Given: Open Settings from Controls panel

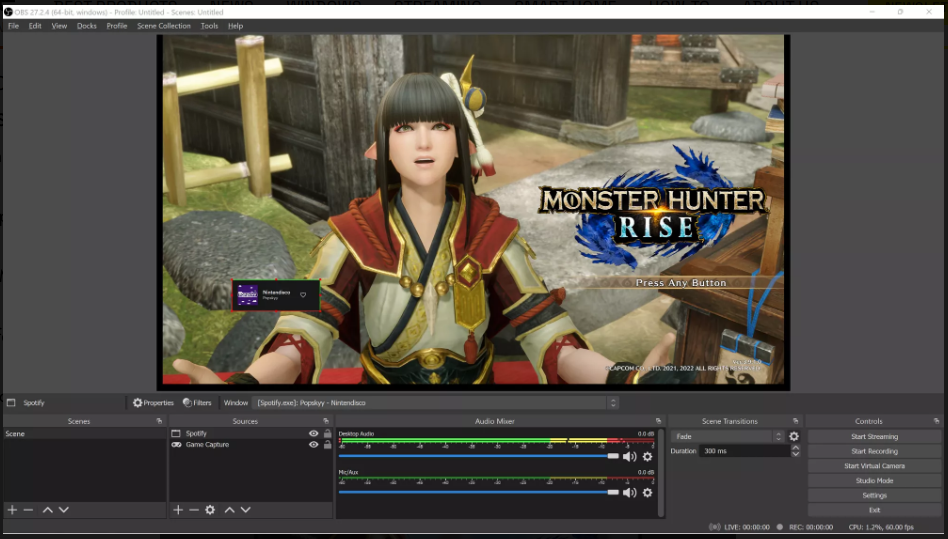Looking at the screenshot, I should (874, 495).
